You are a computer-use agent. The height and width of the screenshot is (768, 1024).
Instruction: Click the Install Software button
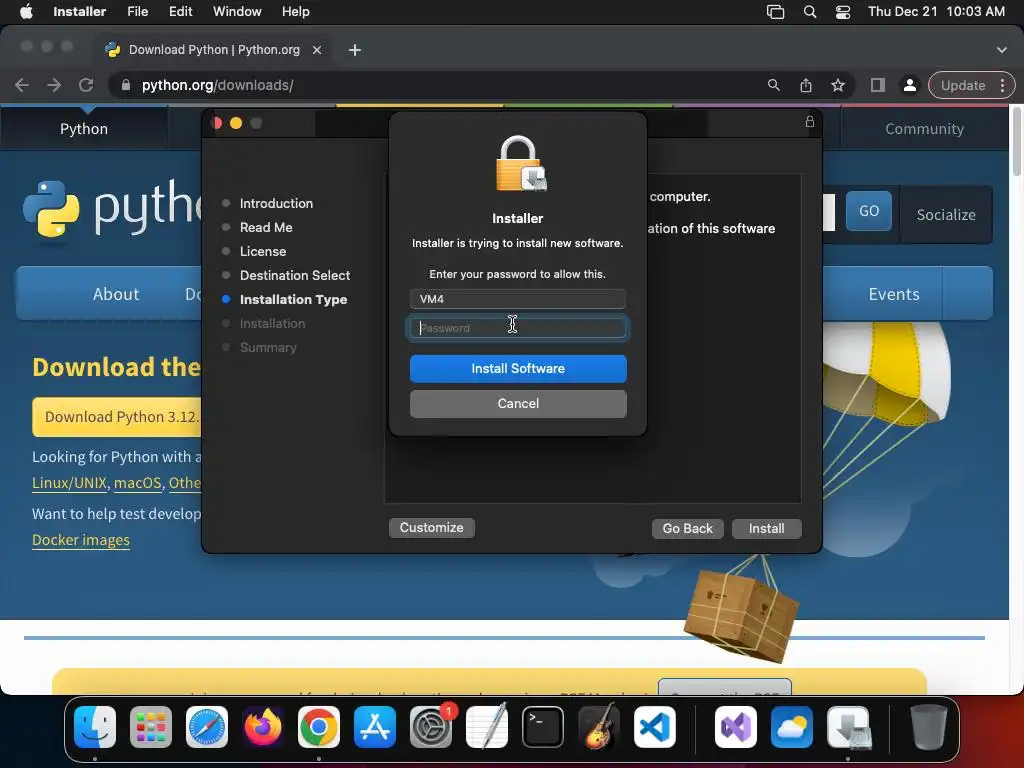click(x=518, y=368)
